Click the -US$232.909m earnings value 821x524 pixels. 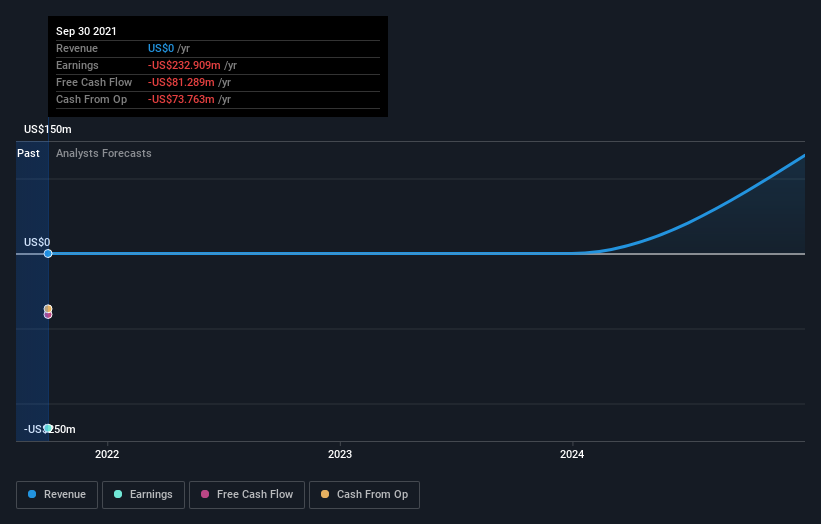pyautogui.click(x=184, y=65)
